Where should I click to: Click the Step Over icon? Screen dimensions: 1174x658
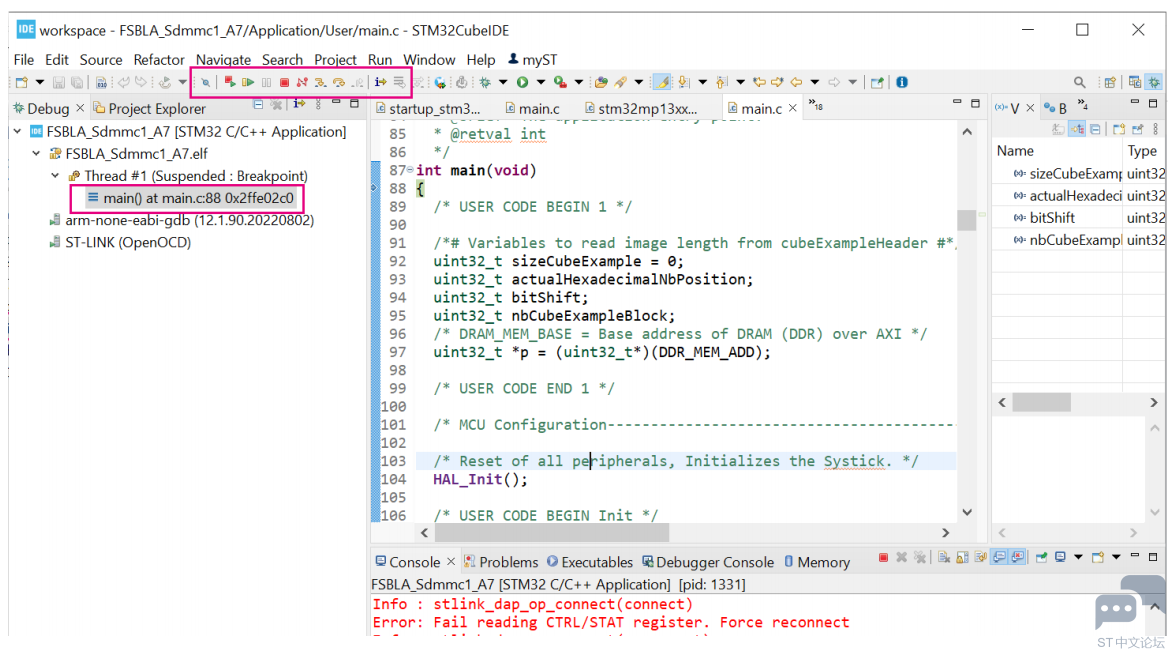click(x=339, y=82)
